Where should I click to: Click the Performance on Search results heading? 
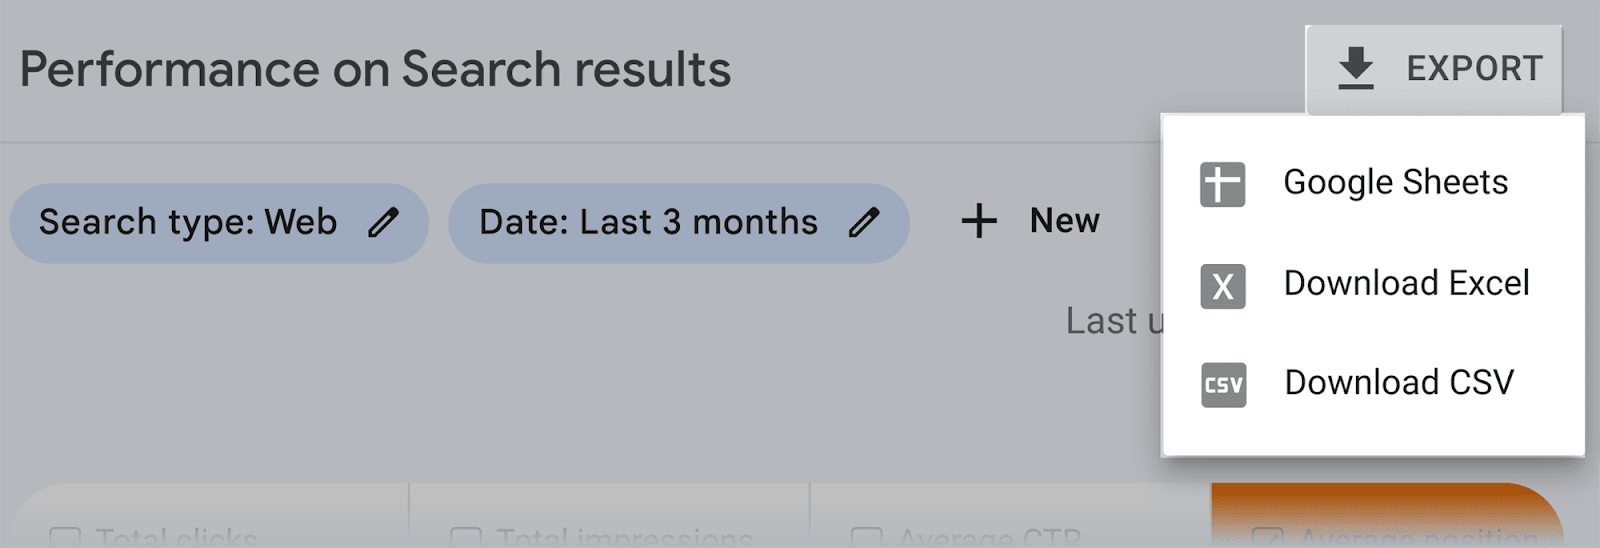click(375, 70)
